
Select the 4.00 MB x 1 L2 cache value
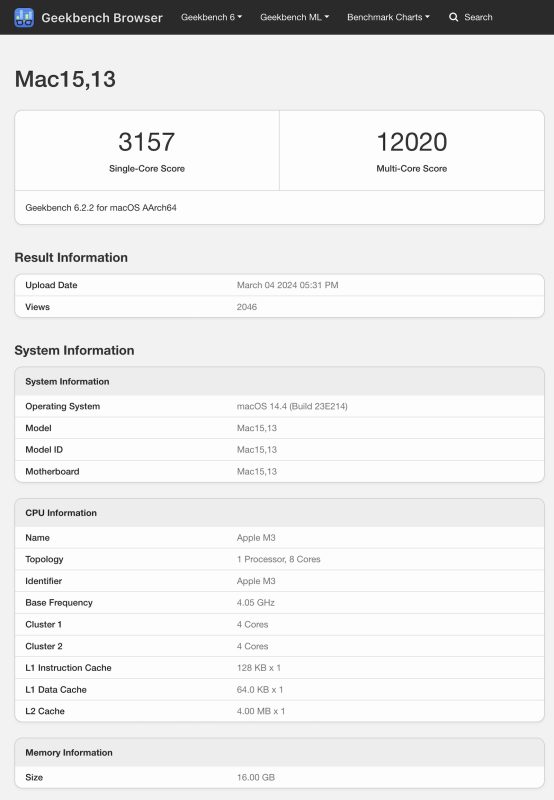261,711
